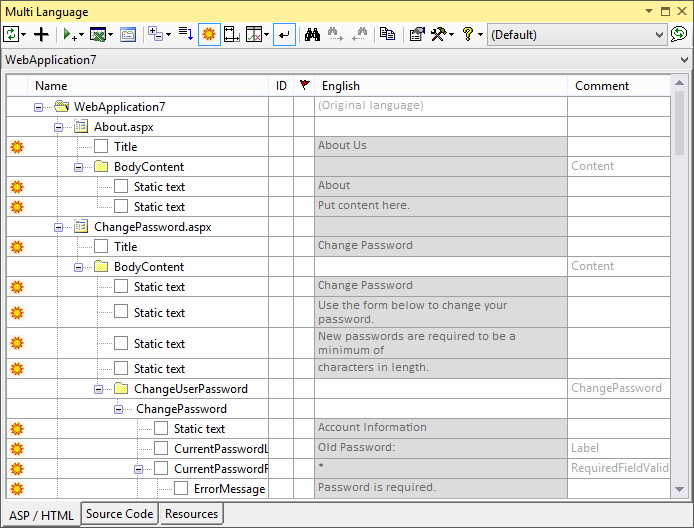694x528 pixels.
Task: Click the copy icon in toolbar
Action: (387, 34)
